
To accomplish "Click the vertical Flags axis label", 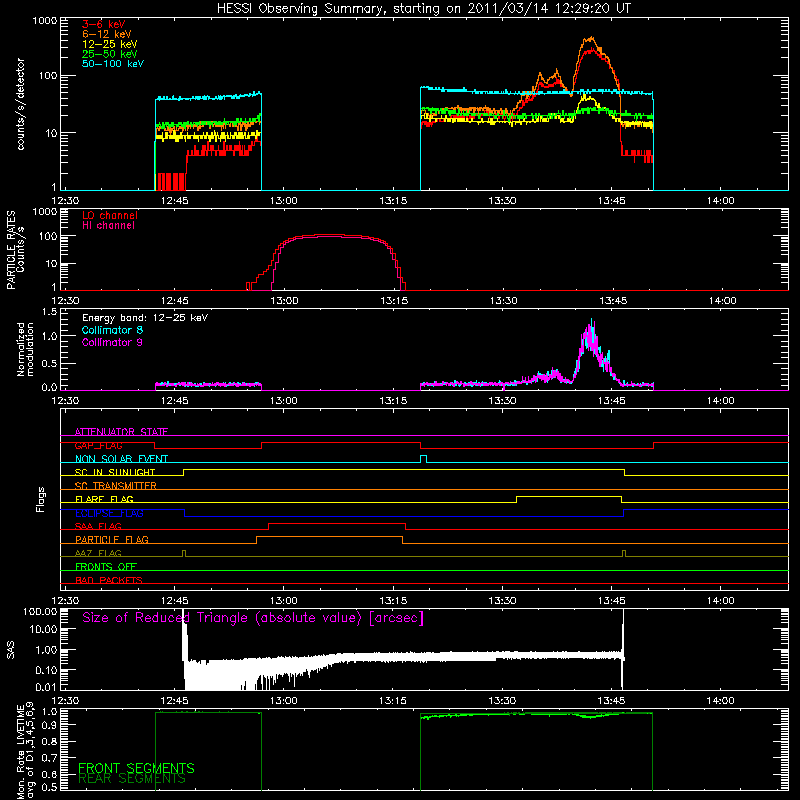I will point(40,499).
